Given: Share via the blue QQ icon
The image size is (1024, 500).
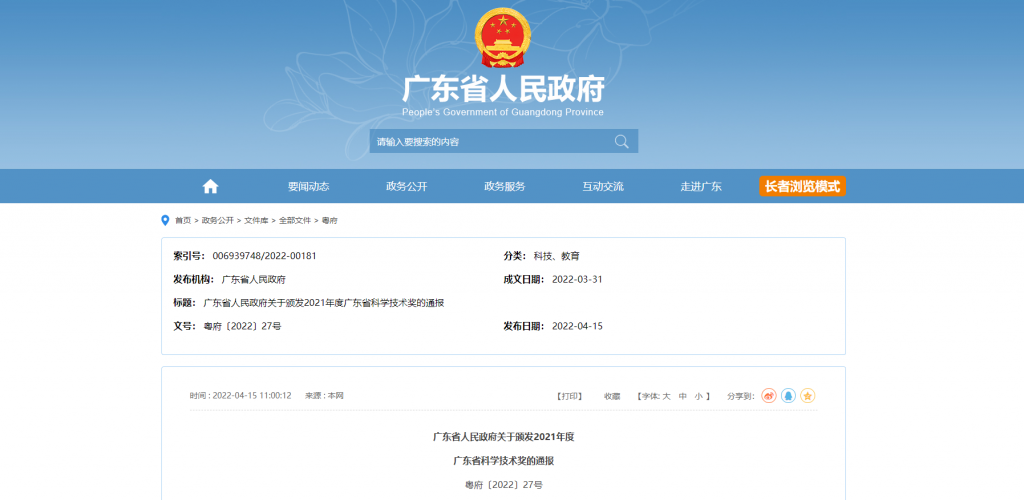Looking at the screenshot, I should 788,396.
